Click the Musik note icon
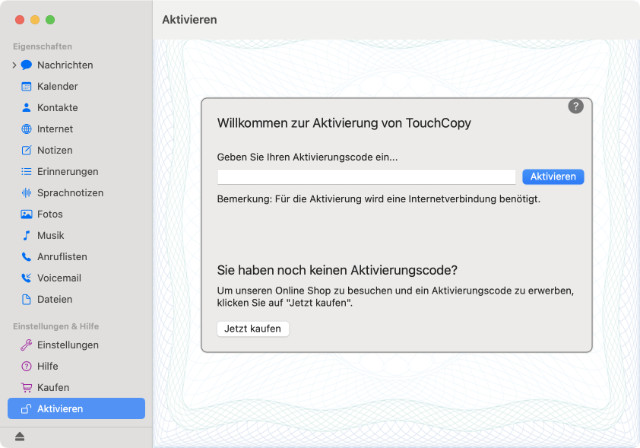 pyautogui.click(x=27, y=235)
